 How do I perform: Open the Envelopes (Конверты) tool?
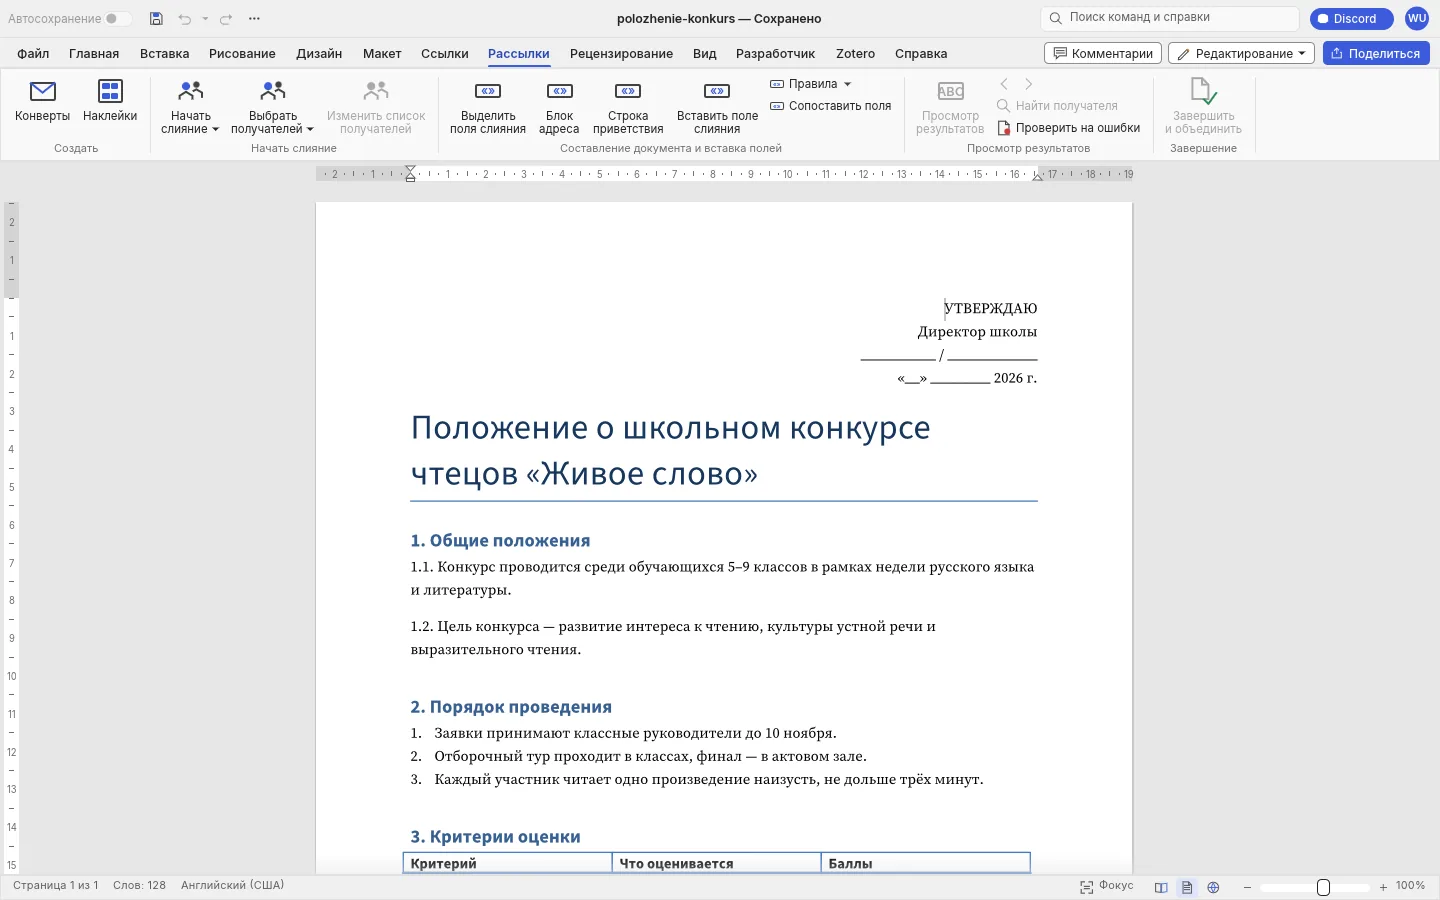click(43, 102)
